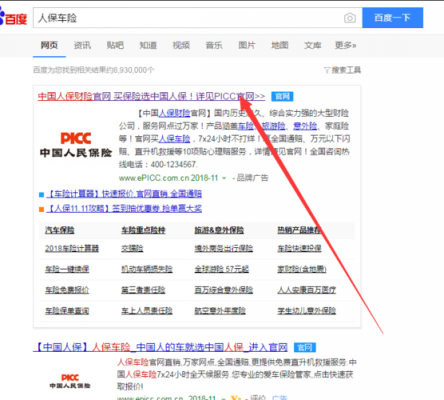Click the 官网 badge on second result
This screenshot has width=444, height=400.
tap(305, 348)
